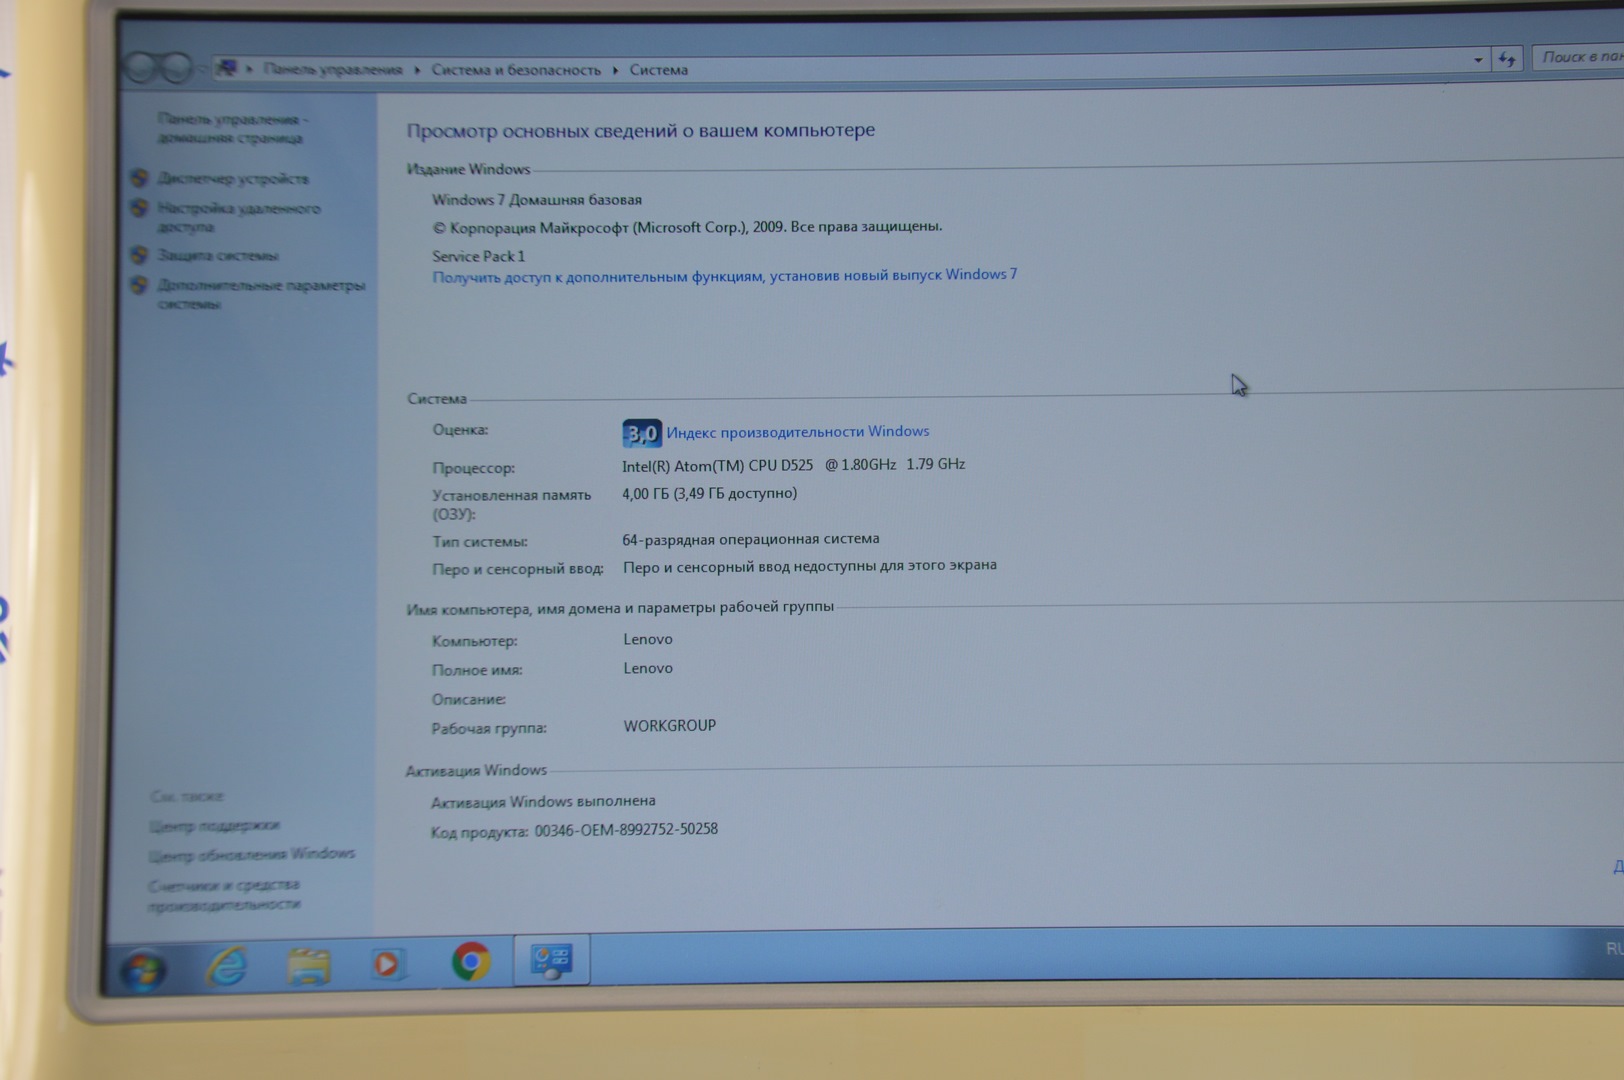Launch Windows Media Player from taskbar
The height and width of the screenshot is (1080, 1624).
tap(387, 964)
